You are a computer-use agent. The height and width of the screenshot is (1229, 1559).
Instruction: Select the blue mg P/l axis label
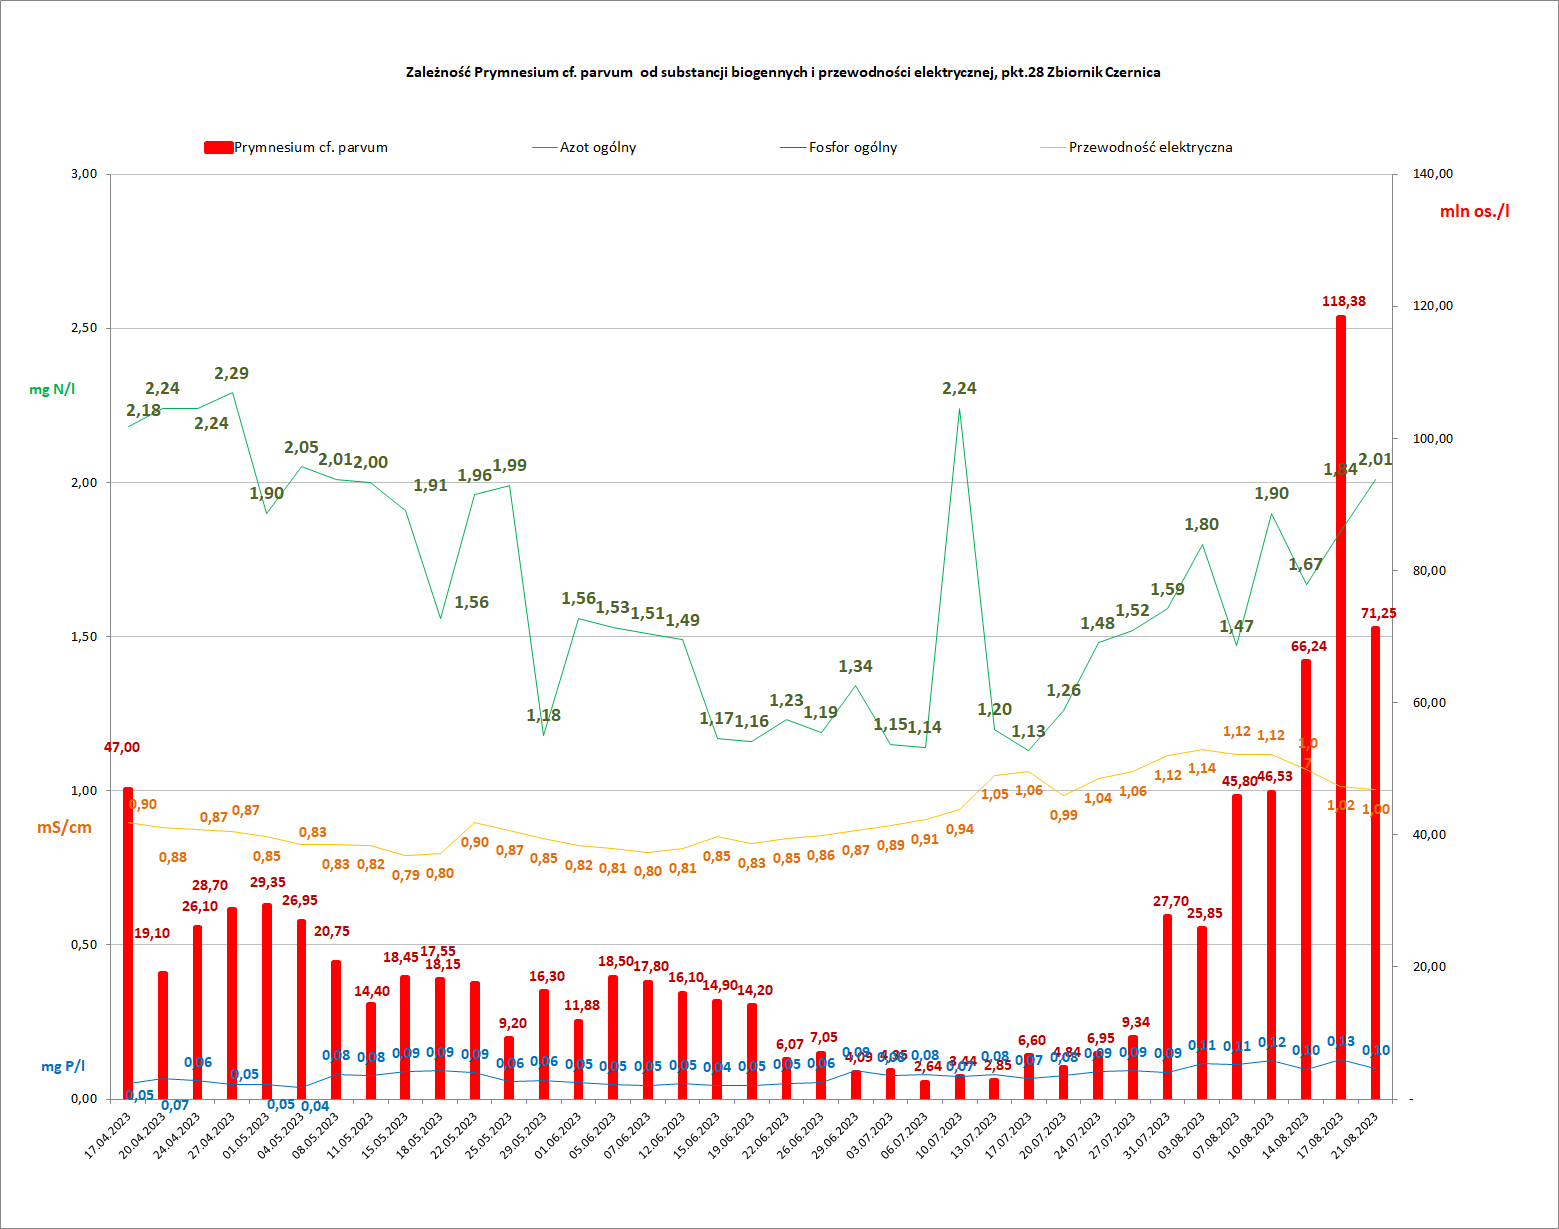coord(63,1066)
